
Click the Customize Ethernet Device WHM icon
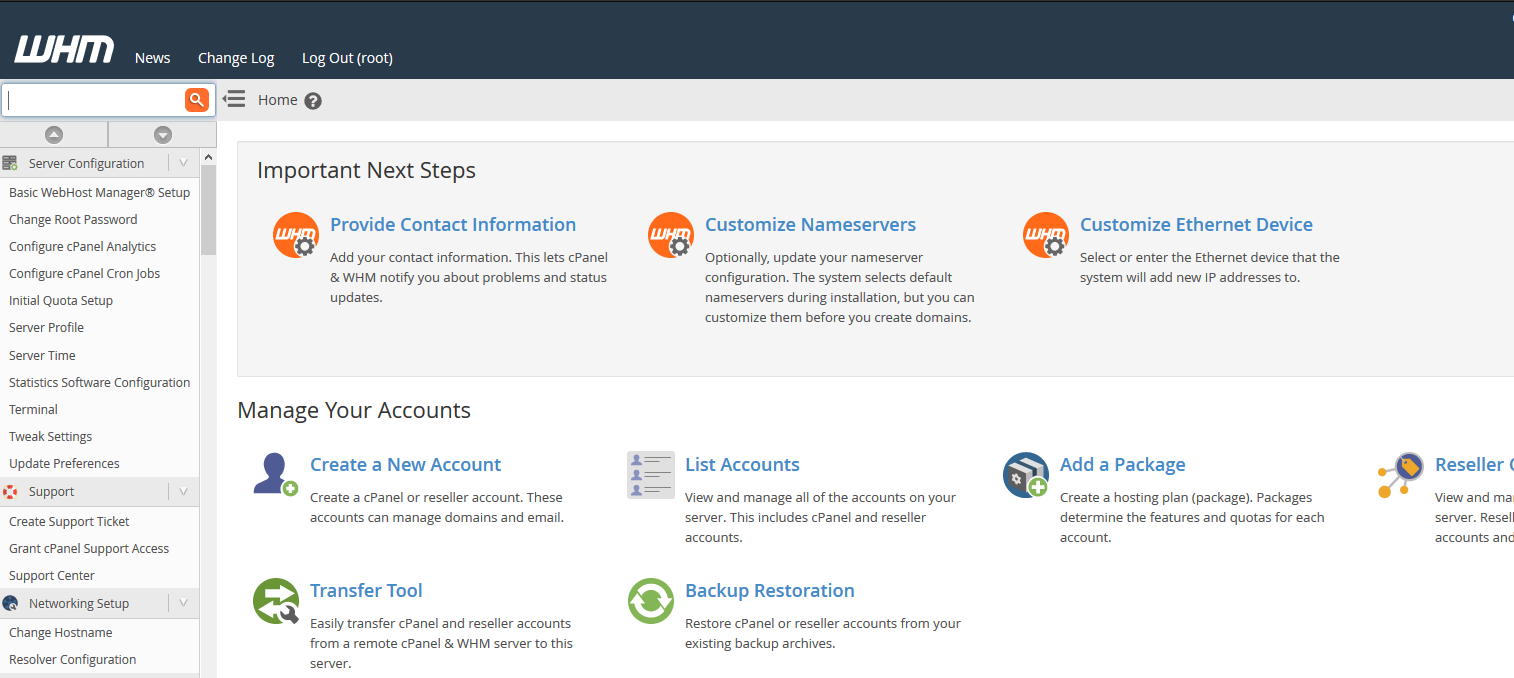click(1046, 236)
